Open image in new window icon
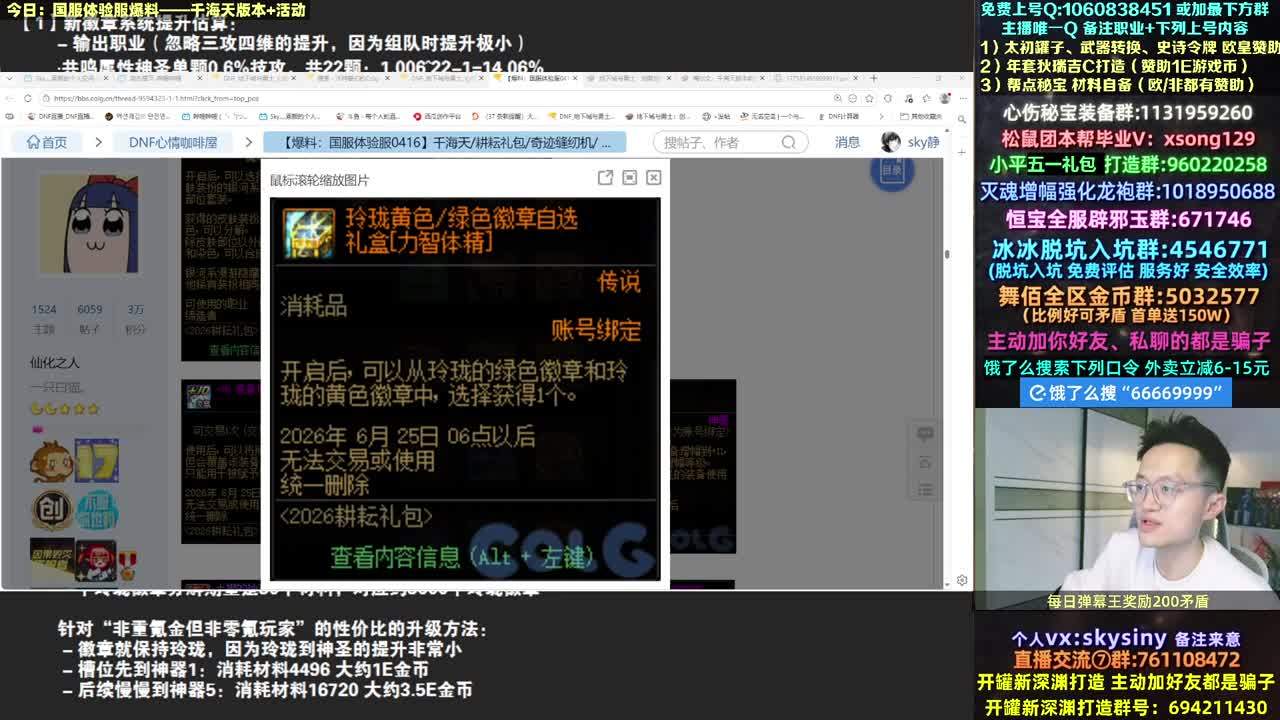The image size is (1280, 720). 605,177
